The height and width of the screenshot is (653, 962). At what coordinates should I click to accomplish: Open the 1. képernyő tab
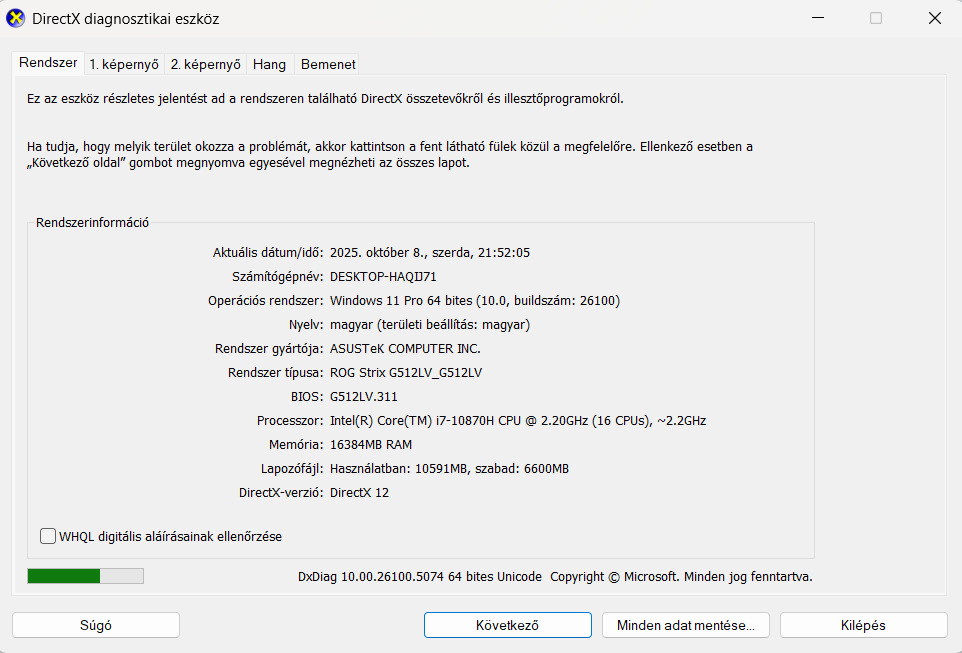[124, 64]
